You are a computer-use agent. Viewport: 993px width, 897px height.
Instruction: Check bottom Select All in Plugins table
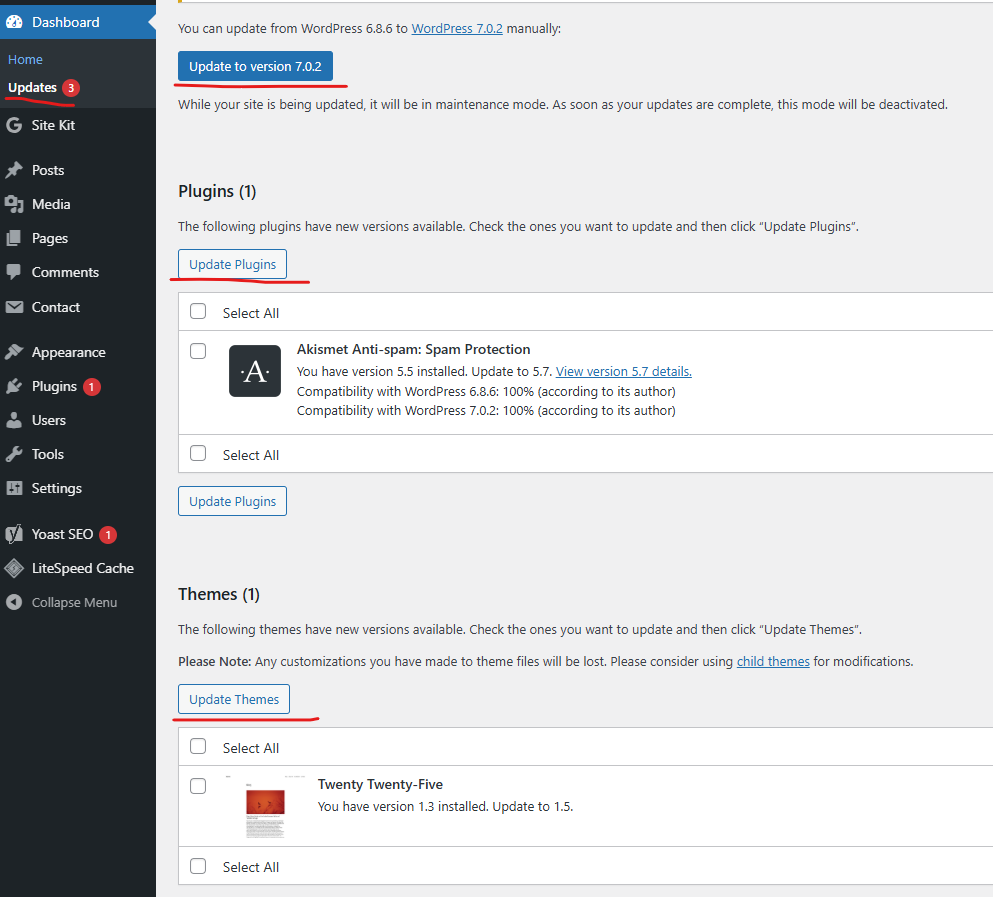[x=198, y=453]
